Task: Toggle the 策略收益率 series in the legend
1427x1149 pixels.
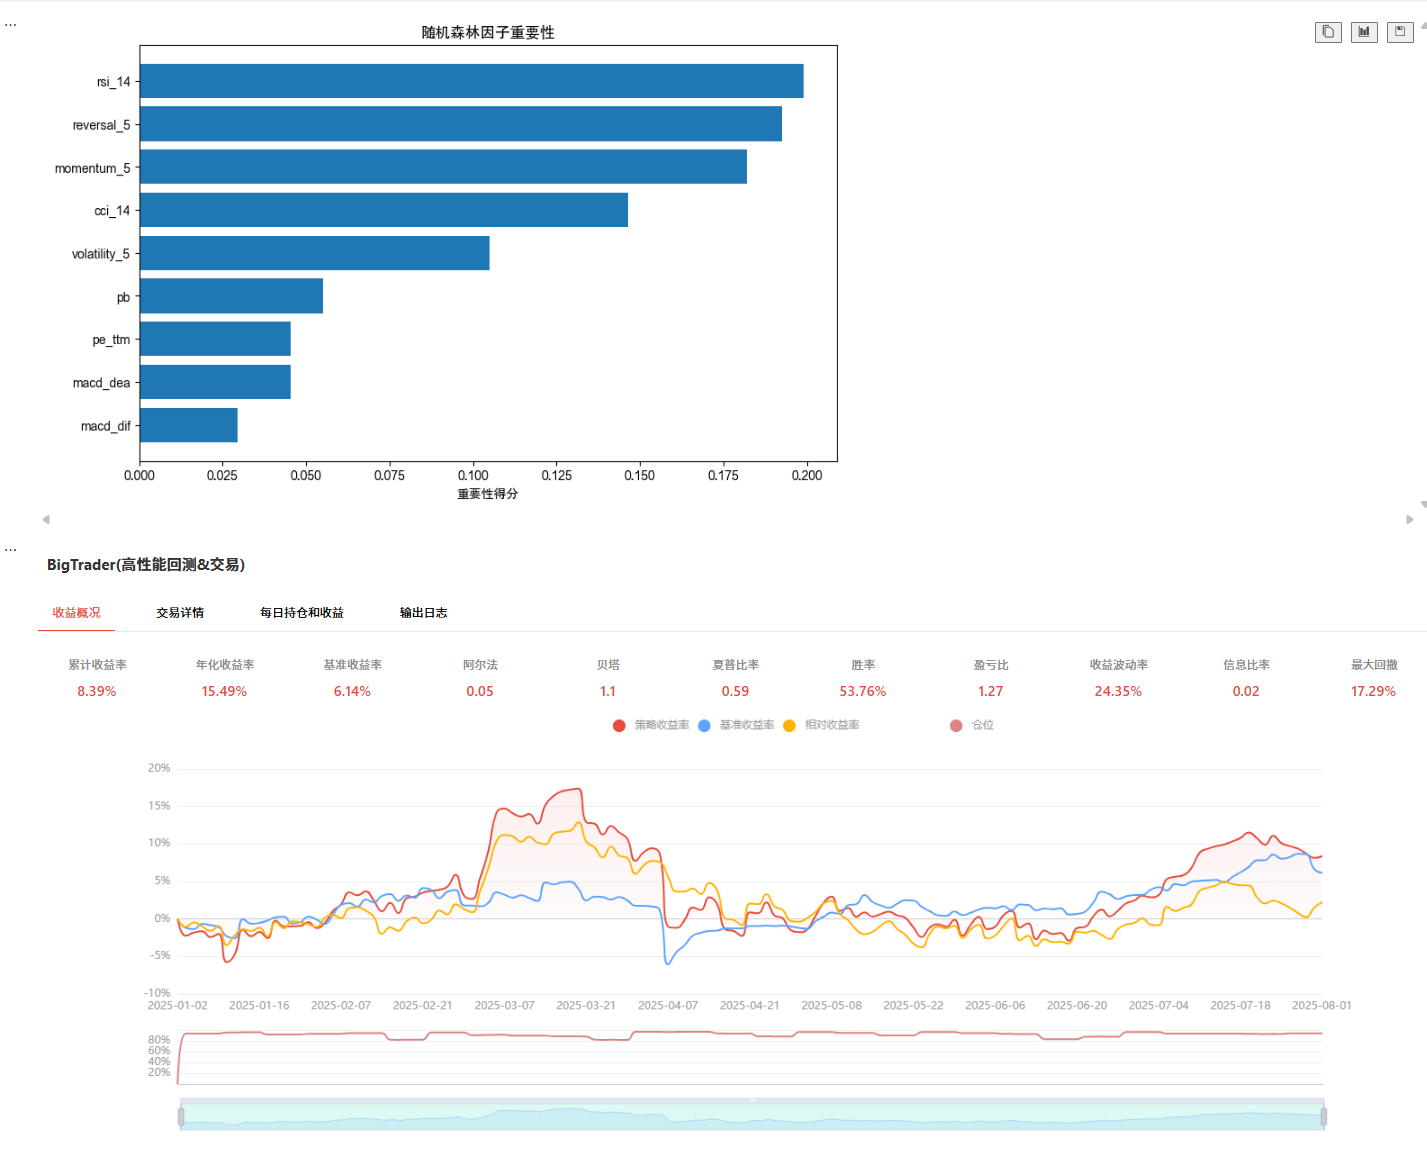Action: [651, 725]
